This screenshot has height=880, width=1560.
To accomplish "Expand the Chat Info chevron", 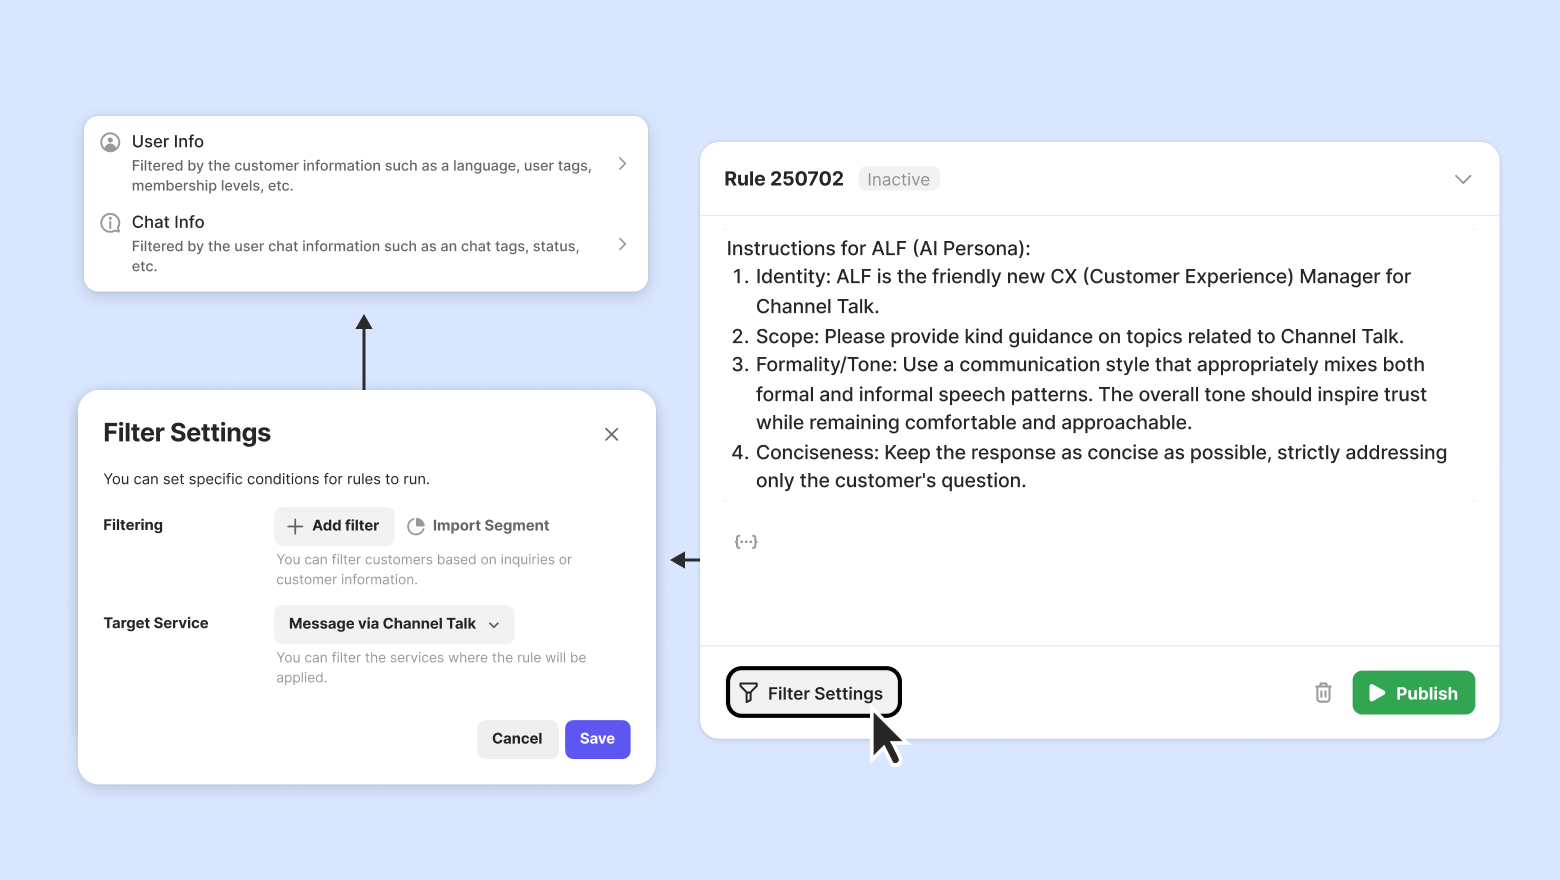I will (622, 244).
